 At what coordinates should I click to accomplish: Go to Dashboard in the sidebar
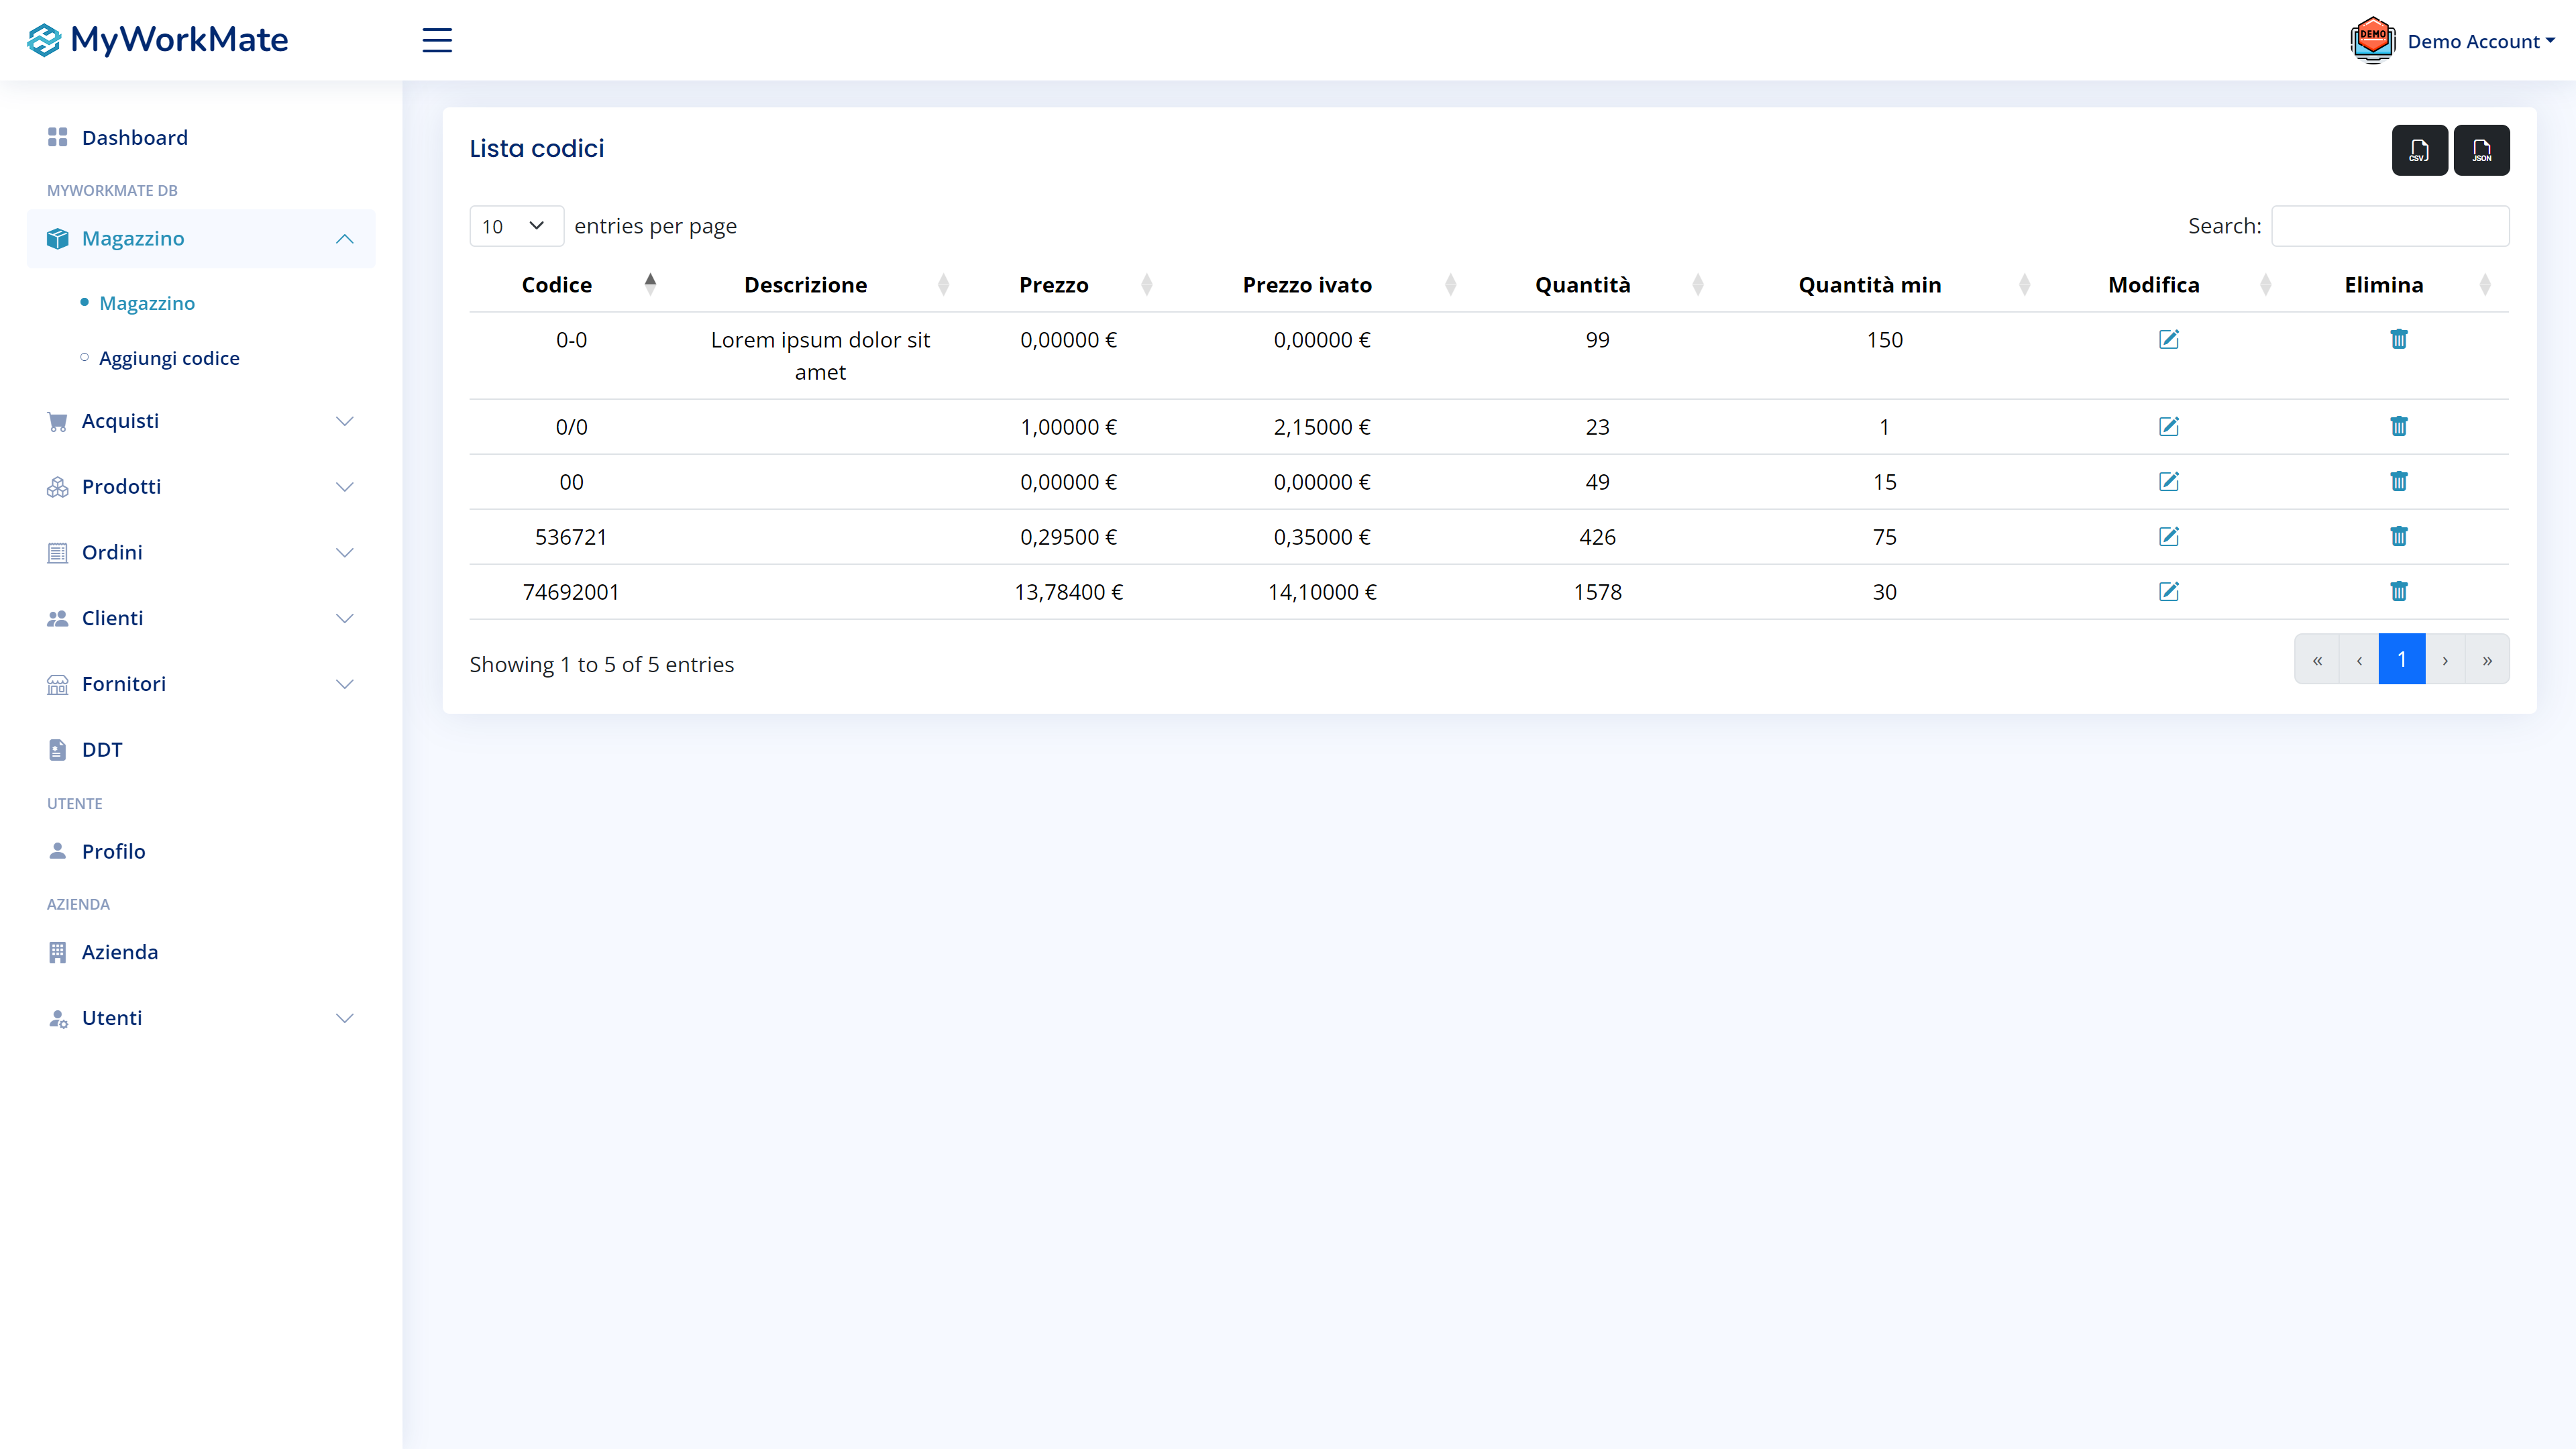tap(134, 138)
